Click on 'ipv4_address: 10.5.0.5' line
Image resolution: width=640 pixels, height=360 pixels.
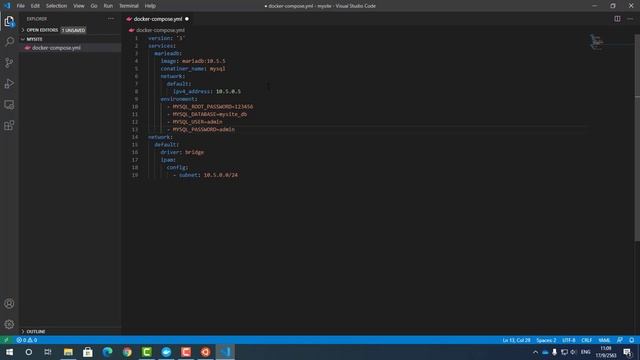coord(207,91)
